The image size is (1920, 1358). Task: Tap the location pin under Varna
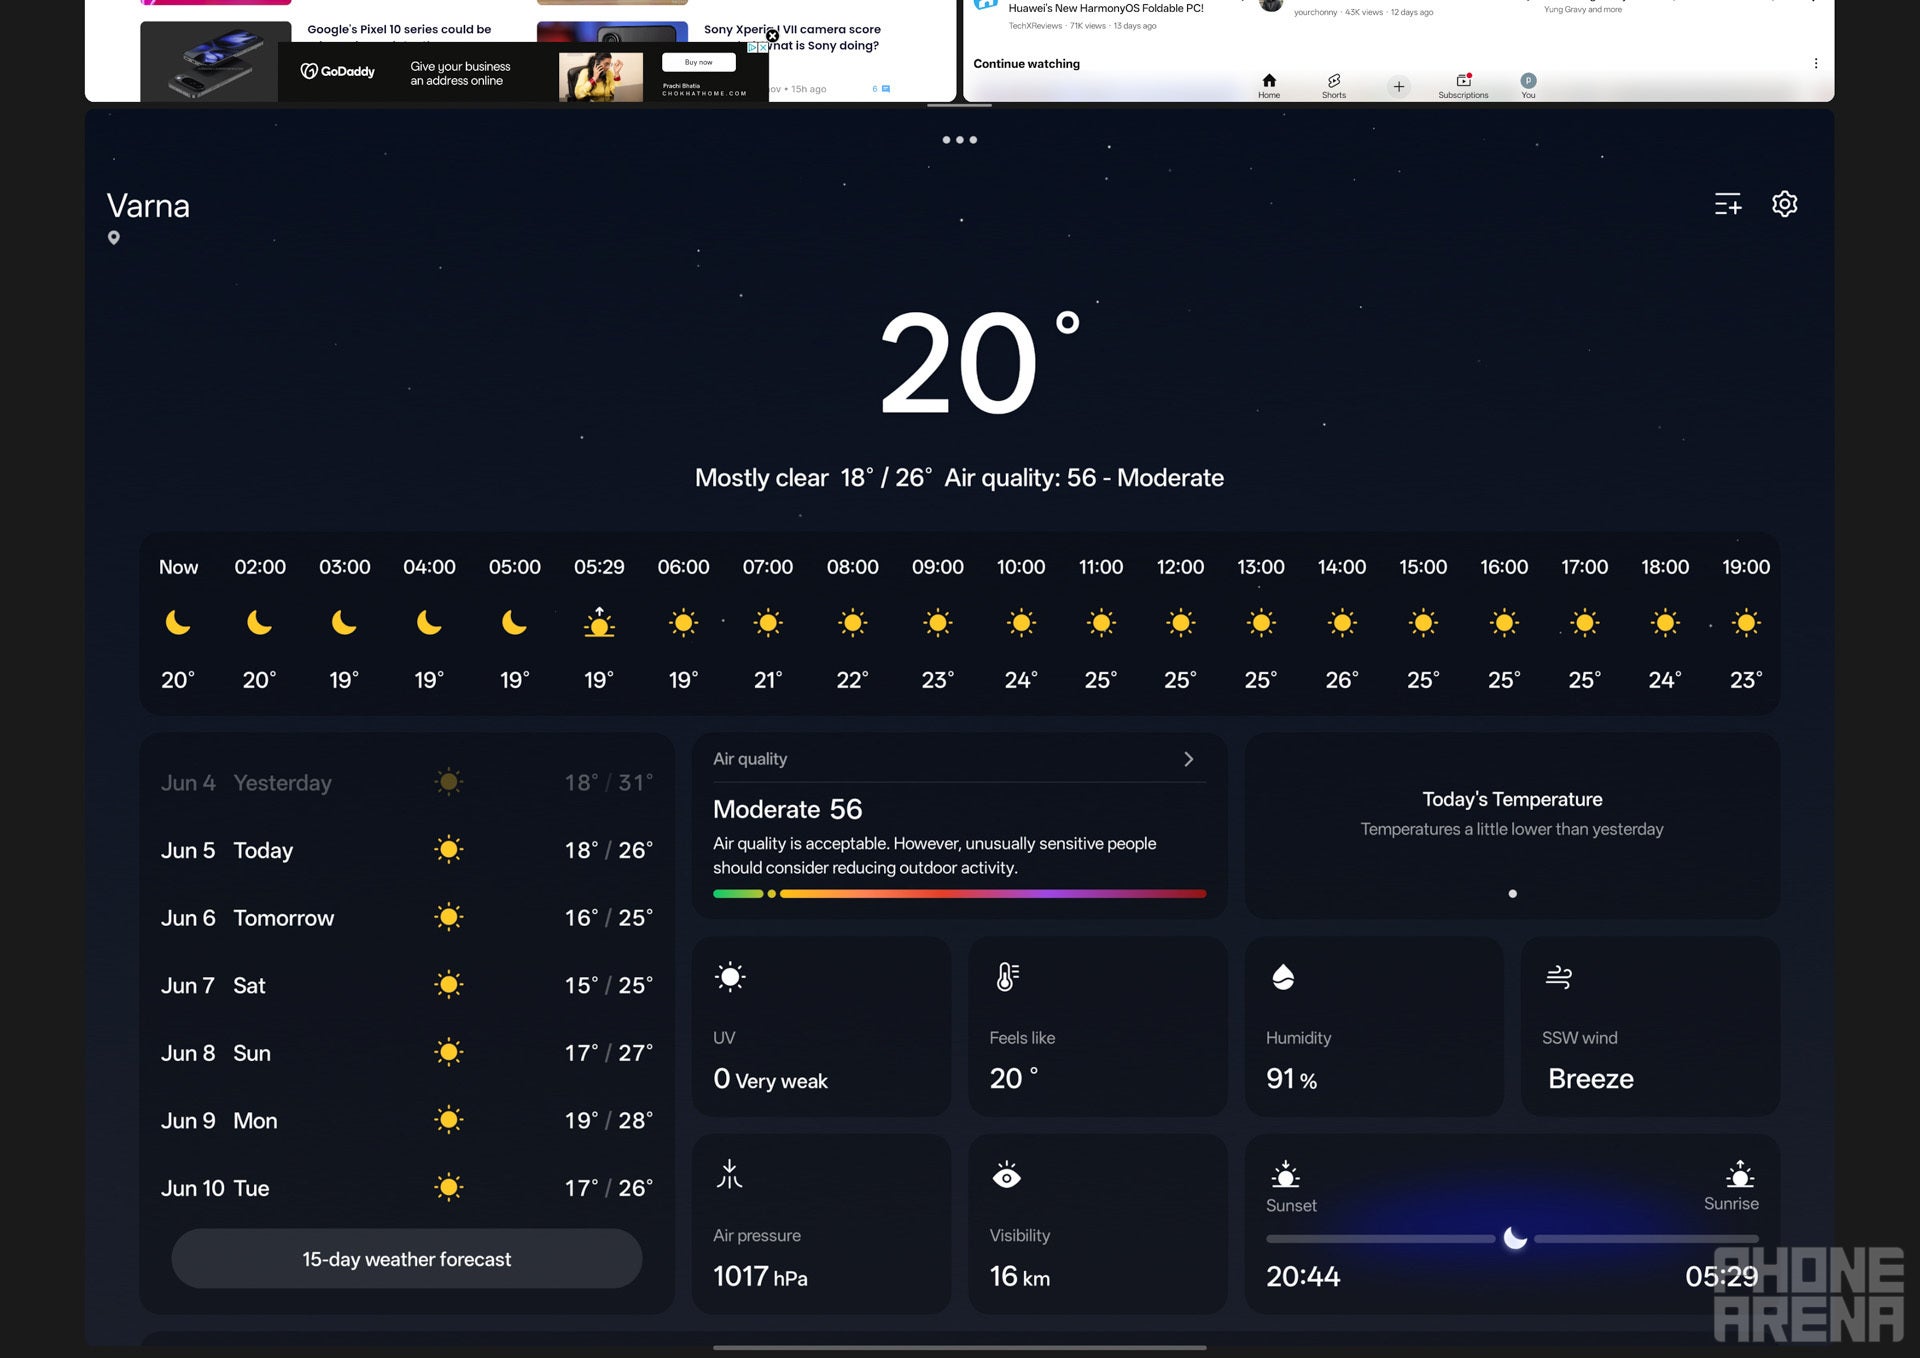tap(114, 238)
